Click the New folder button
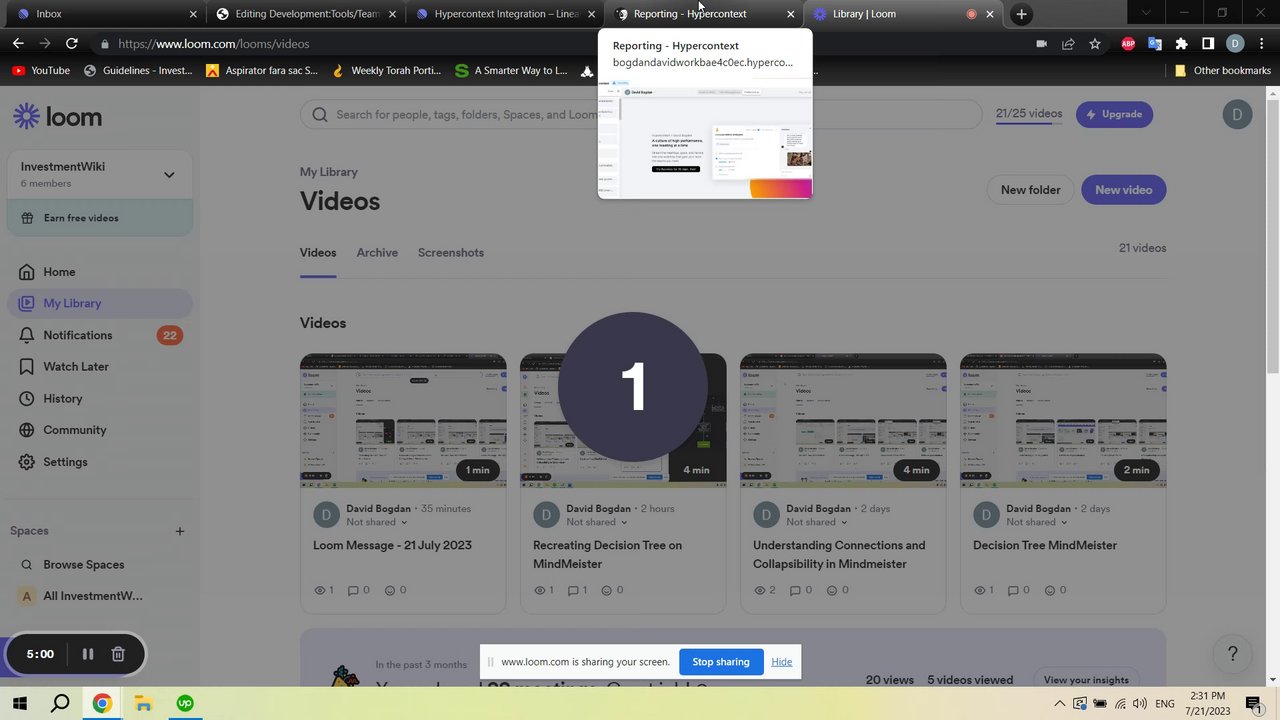 pyautogui.click(x=1030, y=190)
